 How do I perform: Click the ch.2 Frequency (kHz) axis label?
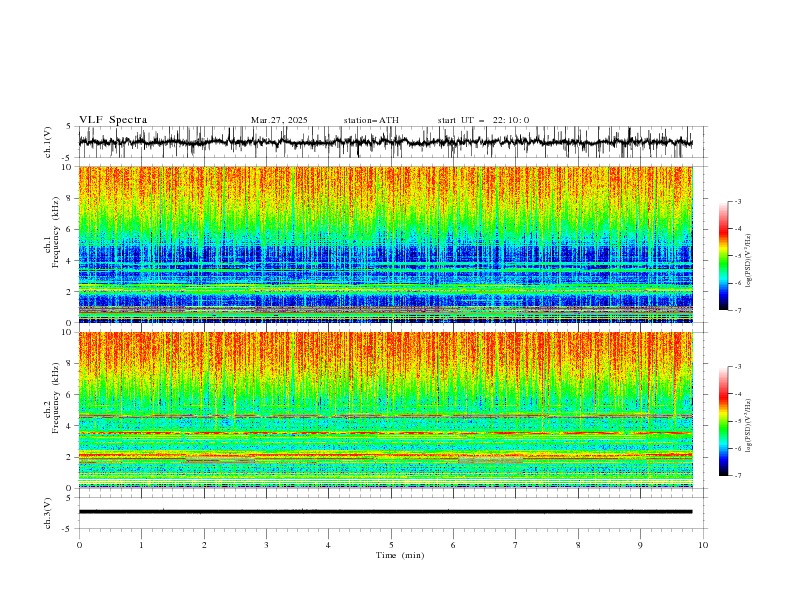point(52,398)
